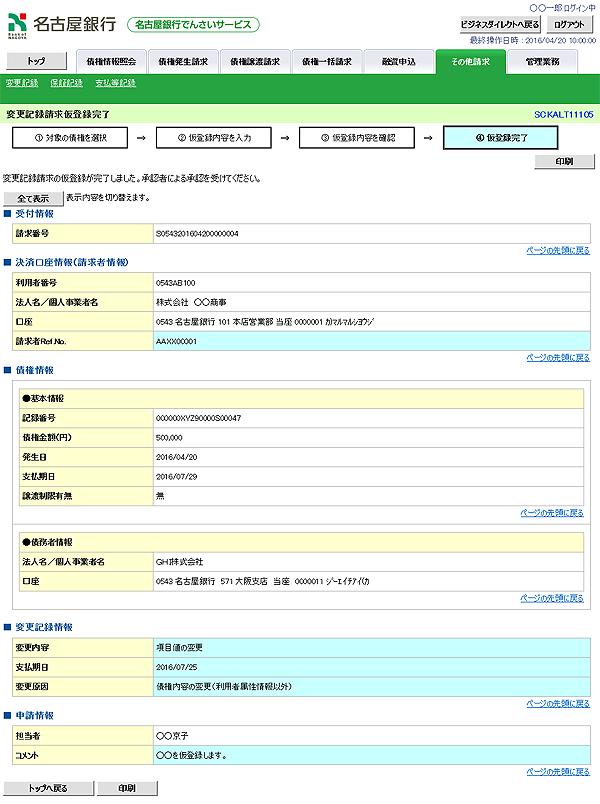Click 変更記録情報 section heading
600x804 pixels.
[44, 628]
